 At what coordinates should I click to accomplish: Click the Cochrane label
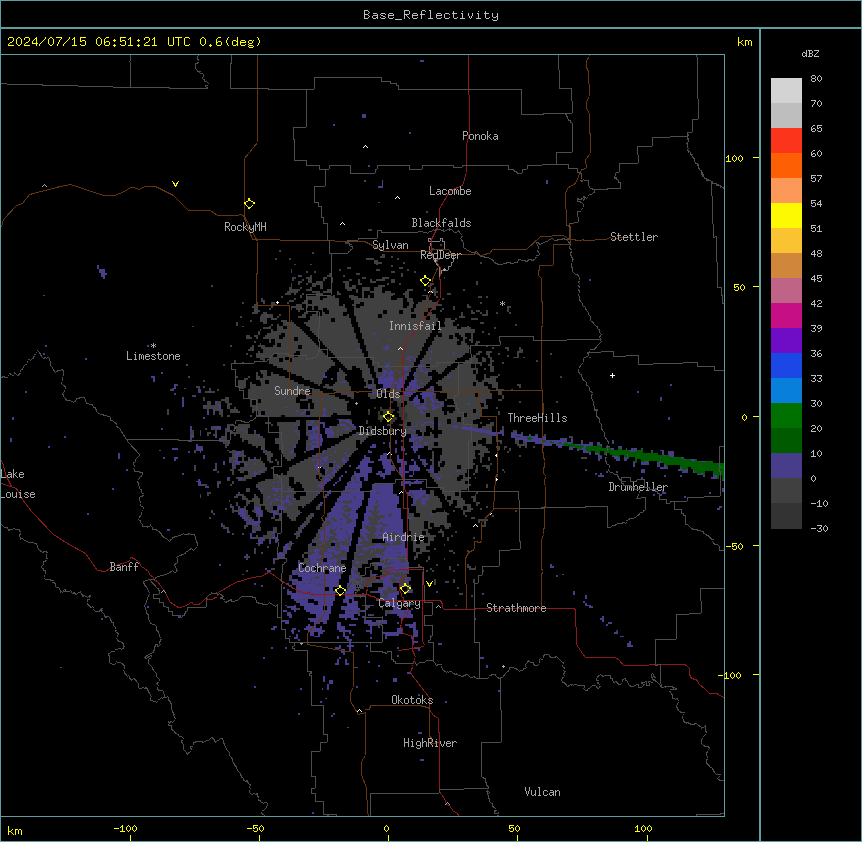coord(322,568)
